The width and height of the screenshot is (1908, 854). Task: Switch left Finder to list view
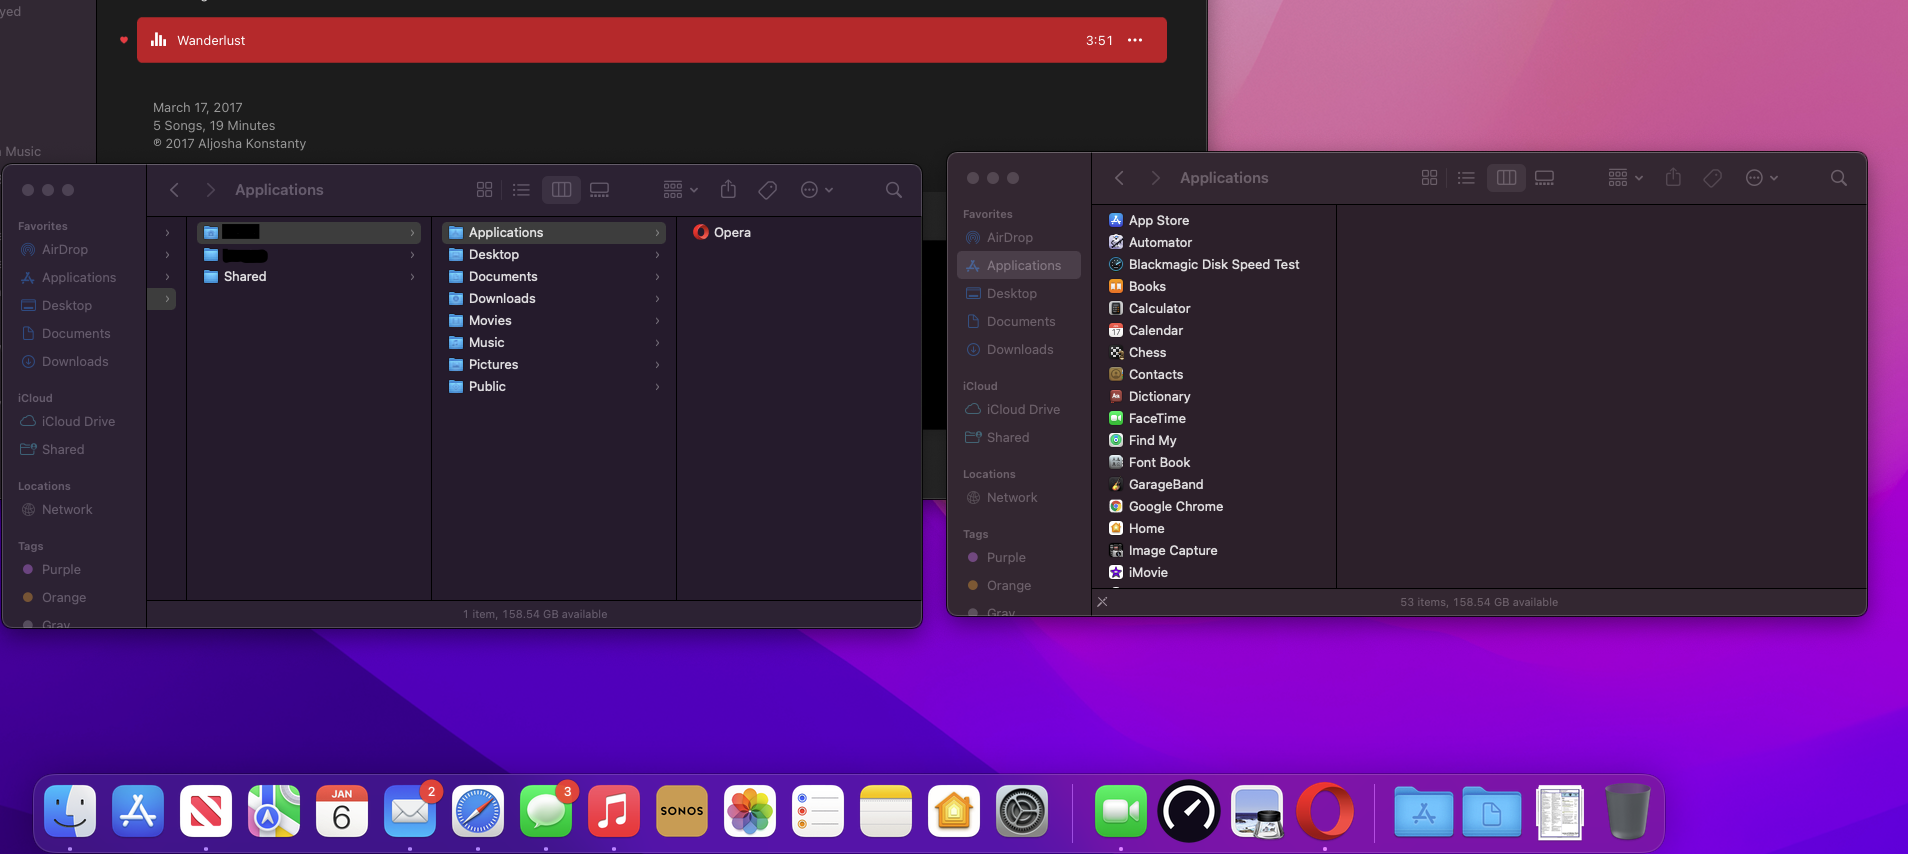coord(521,190)
